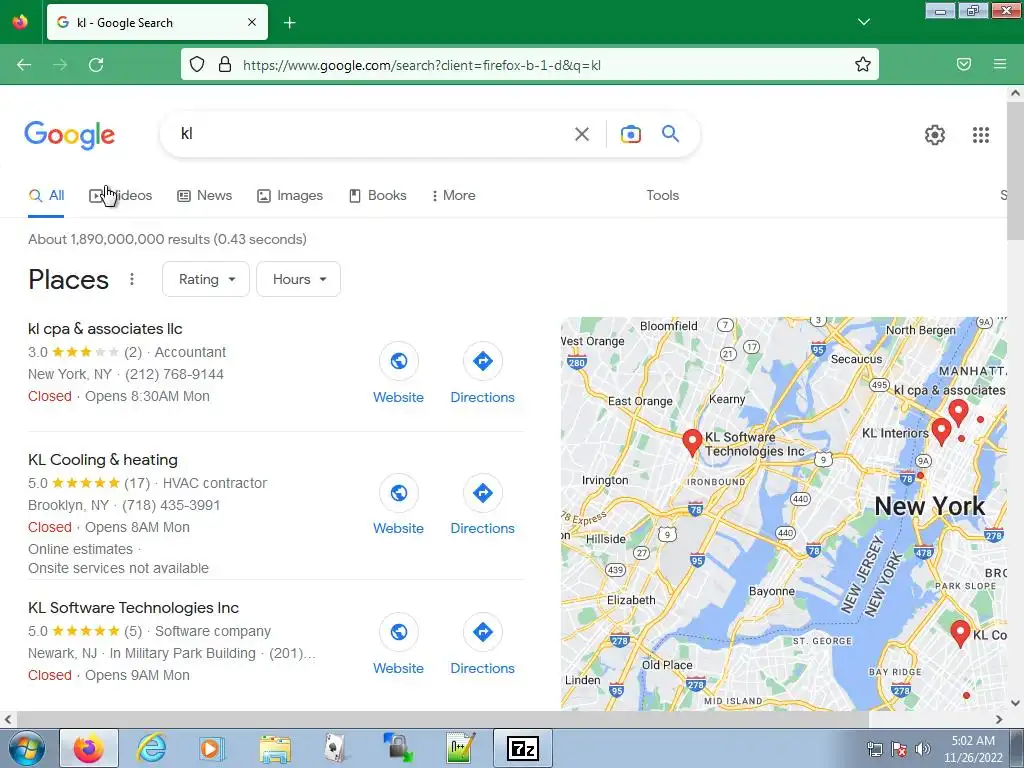List all tabs with the chevron icon
The height and width of the screenshot is (768, 1024).
point(863,22)
